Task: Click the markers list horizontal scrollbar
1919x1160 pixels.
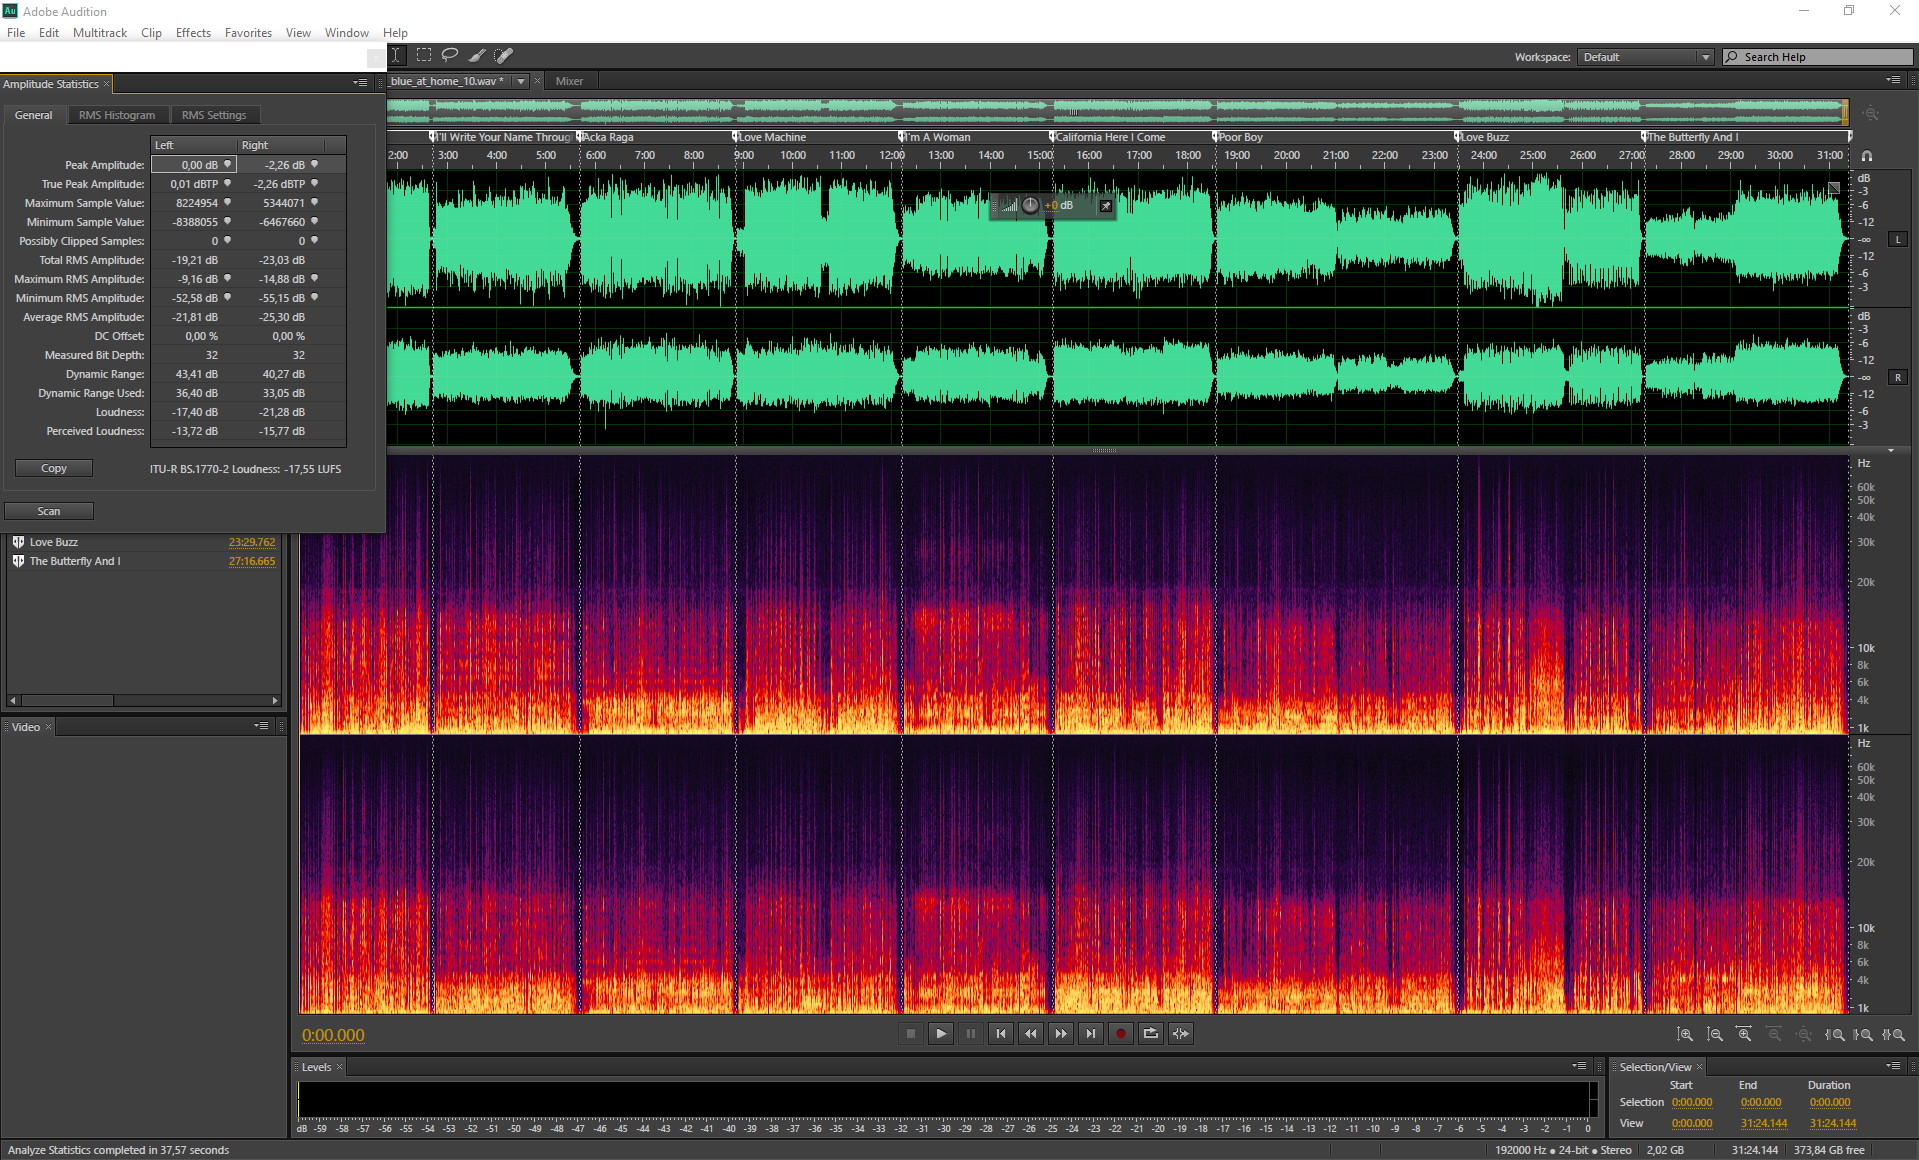Action: (x=144, y=700)
